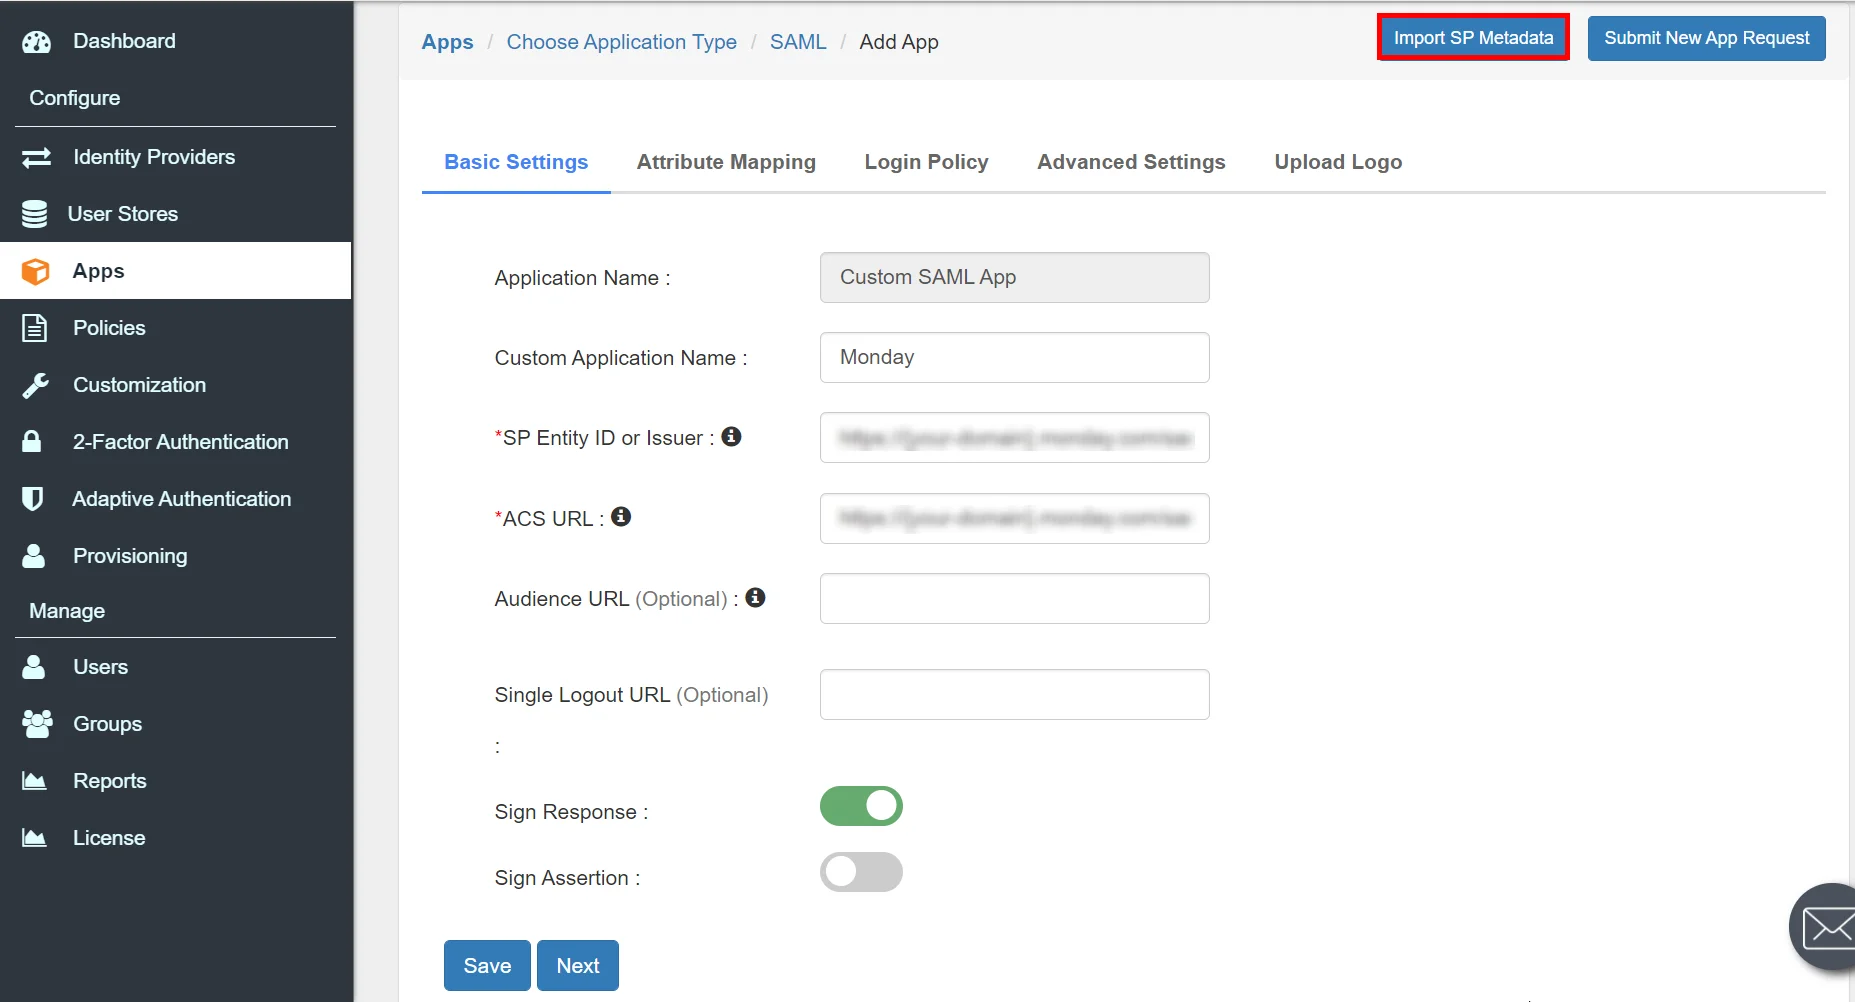1855x1002 pixels.
Task: Click the Import SP Metadata button
Action: pos(1471,37)
